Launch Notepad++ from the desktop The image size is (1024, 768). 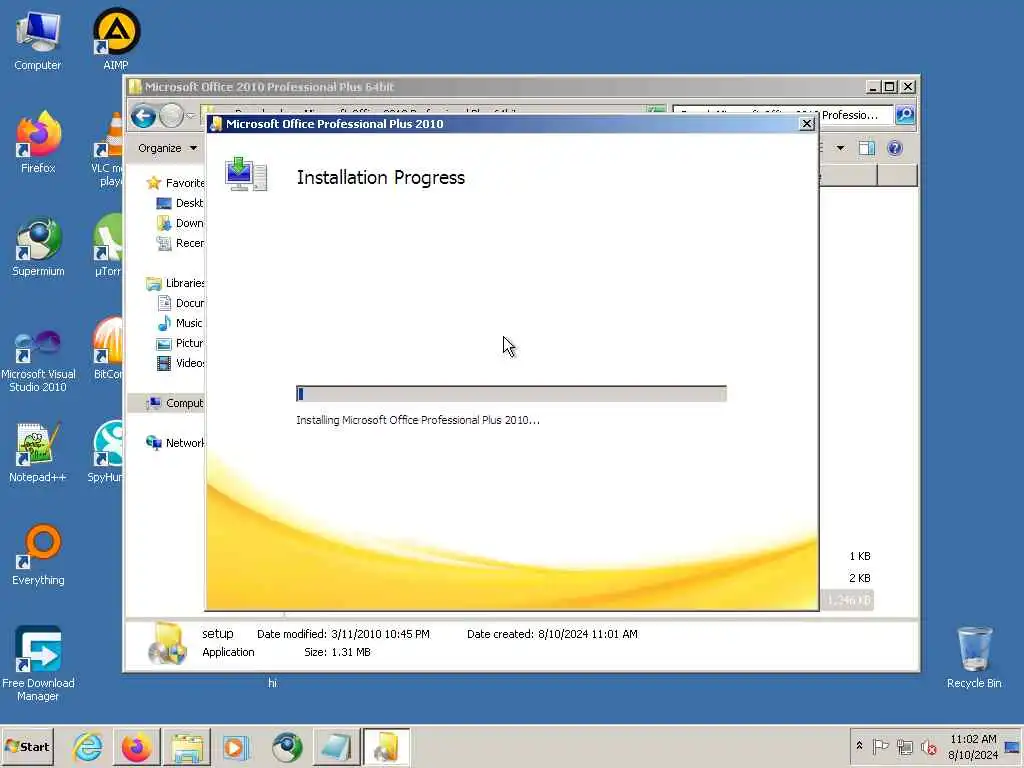coord(38,452)
